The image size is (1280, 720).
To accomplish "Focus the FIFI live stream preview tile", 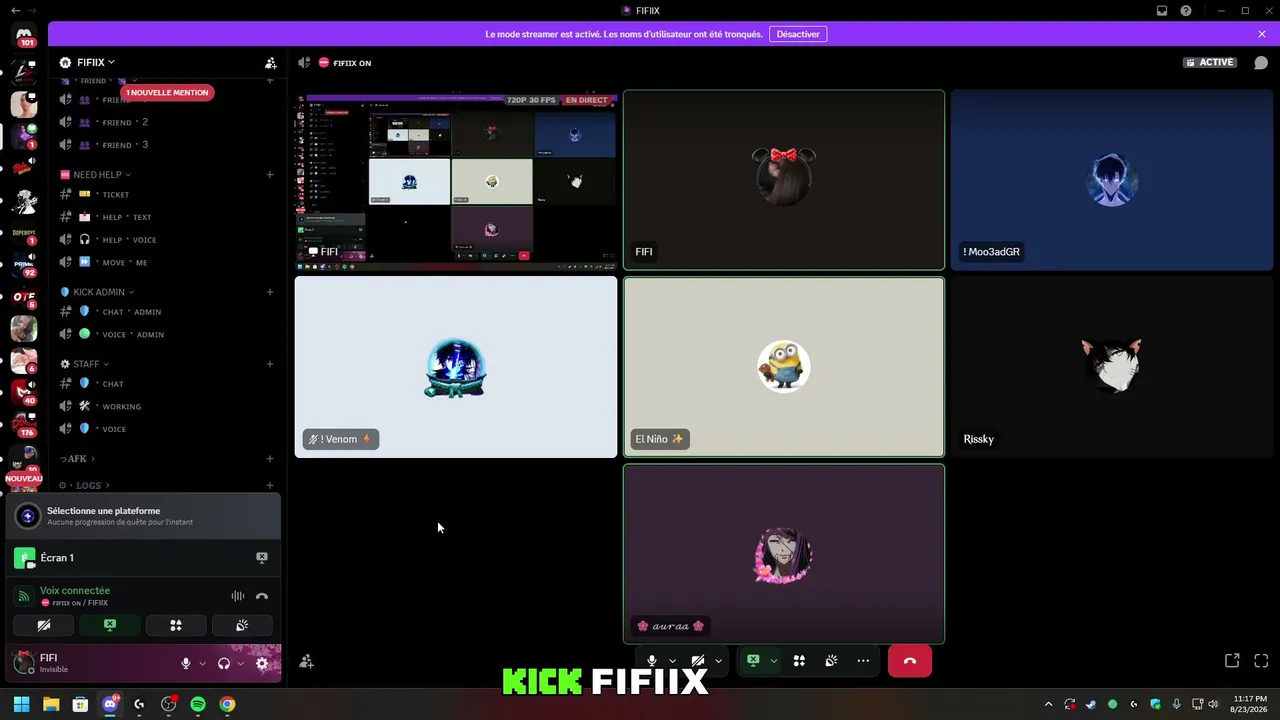I will pos(456,181).
